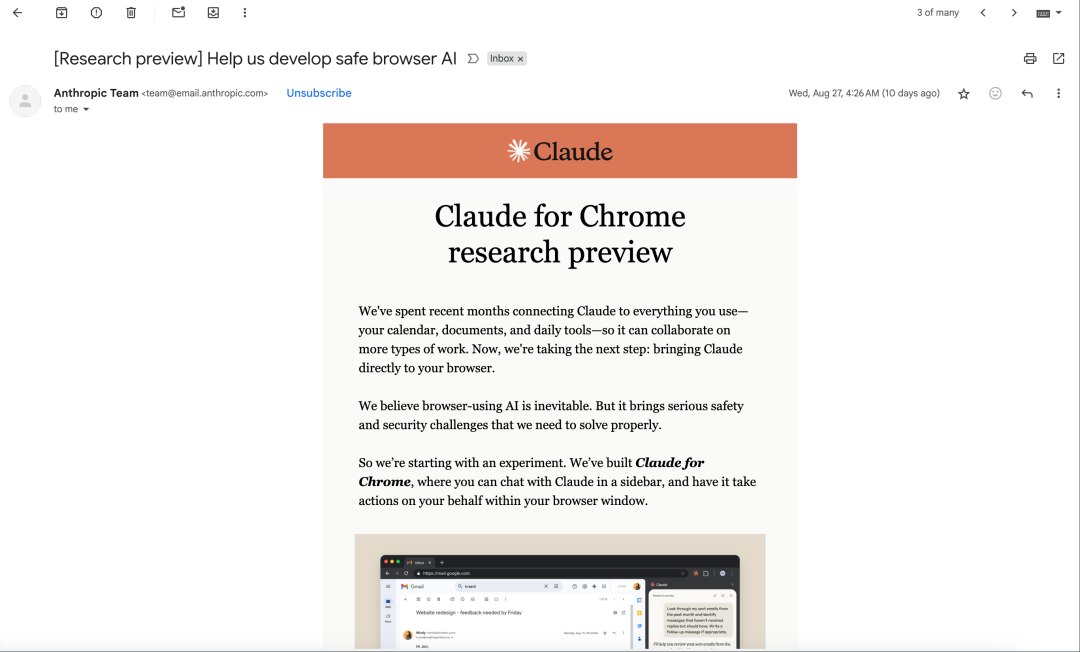1080x652 pixels.
Task: Remove the Inbox label from conversation
Action: tap(521, 59)
